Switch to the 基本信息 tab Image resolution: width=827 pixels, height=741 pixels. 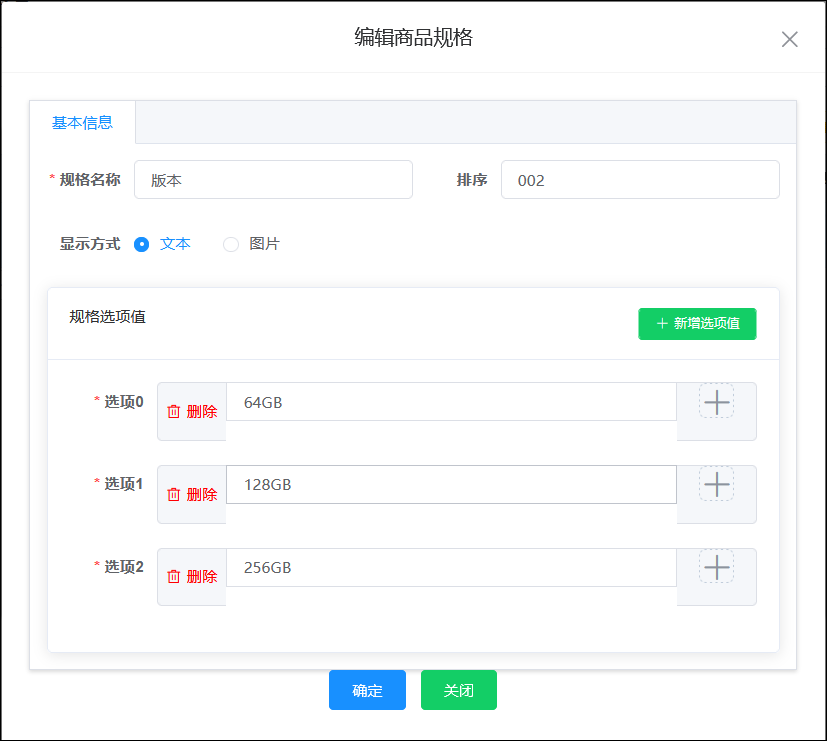point(82,123)
